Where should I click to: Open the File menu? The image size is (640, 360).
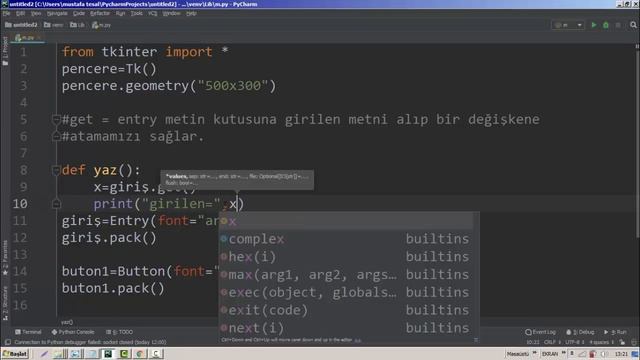coord(6,13)
